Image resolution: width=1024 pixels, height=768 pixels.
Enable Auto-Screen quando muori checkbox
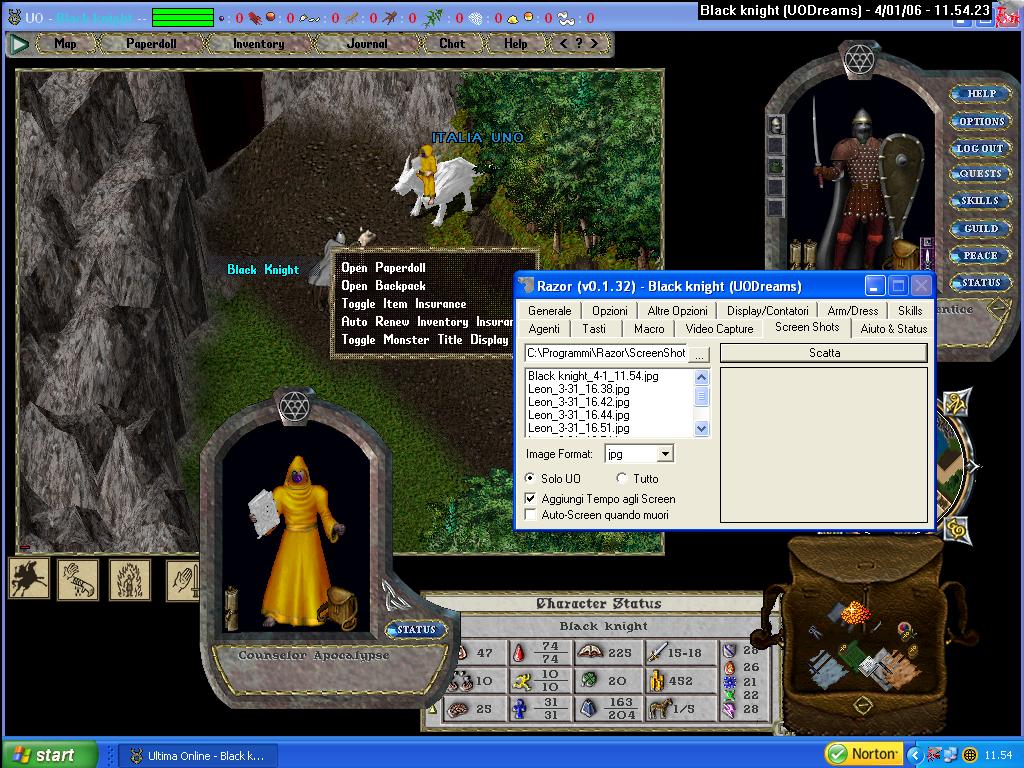[530, 515]
